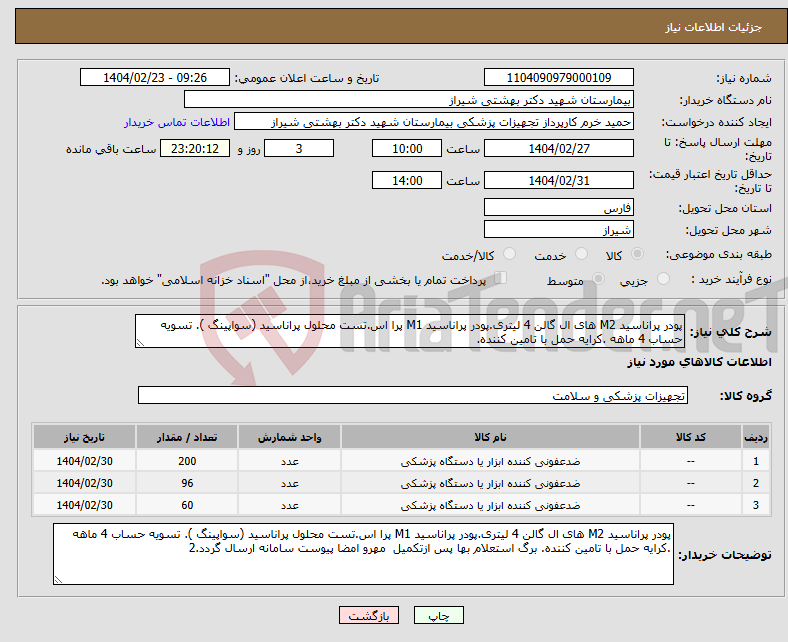The height and width of the screenshot is (642, 788).
Task: Click the requester field حمید خرم
Action: pos(434,122)
